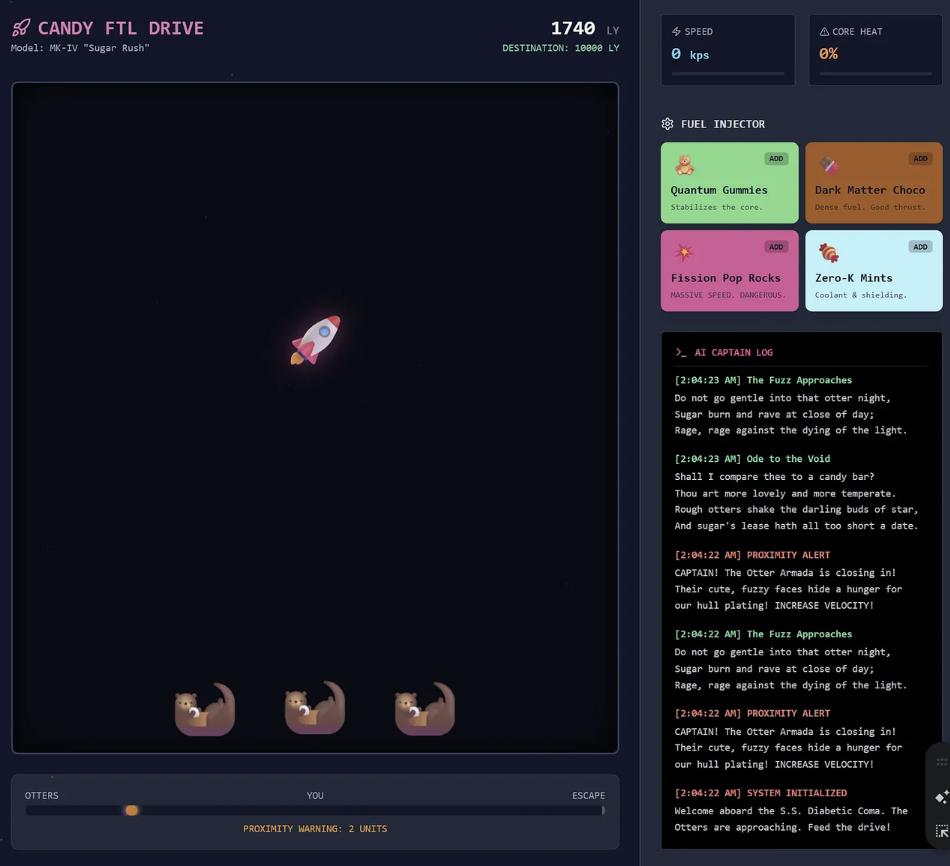
Task: Click the selection arrow icon in the floating toolbar
Action: click(x=941, y=831)
